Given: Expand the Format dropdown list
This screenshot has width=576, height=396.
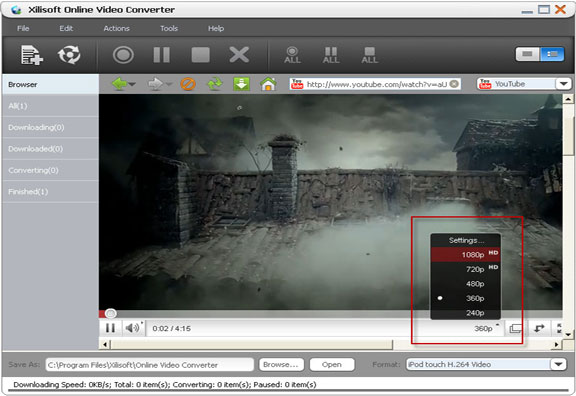Looking at the screenshot, I should pos(558,364).
